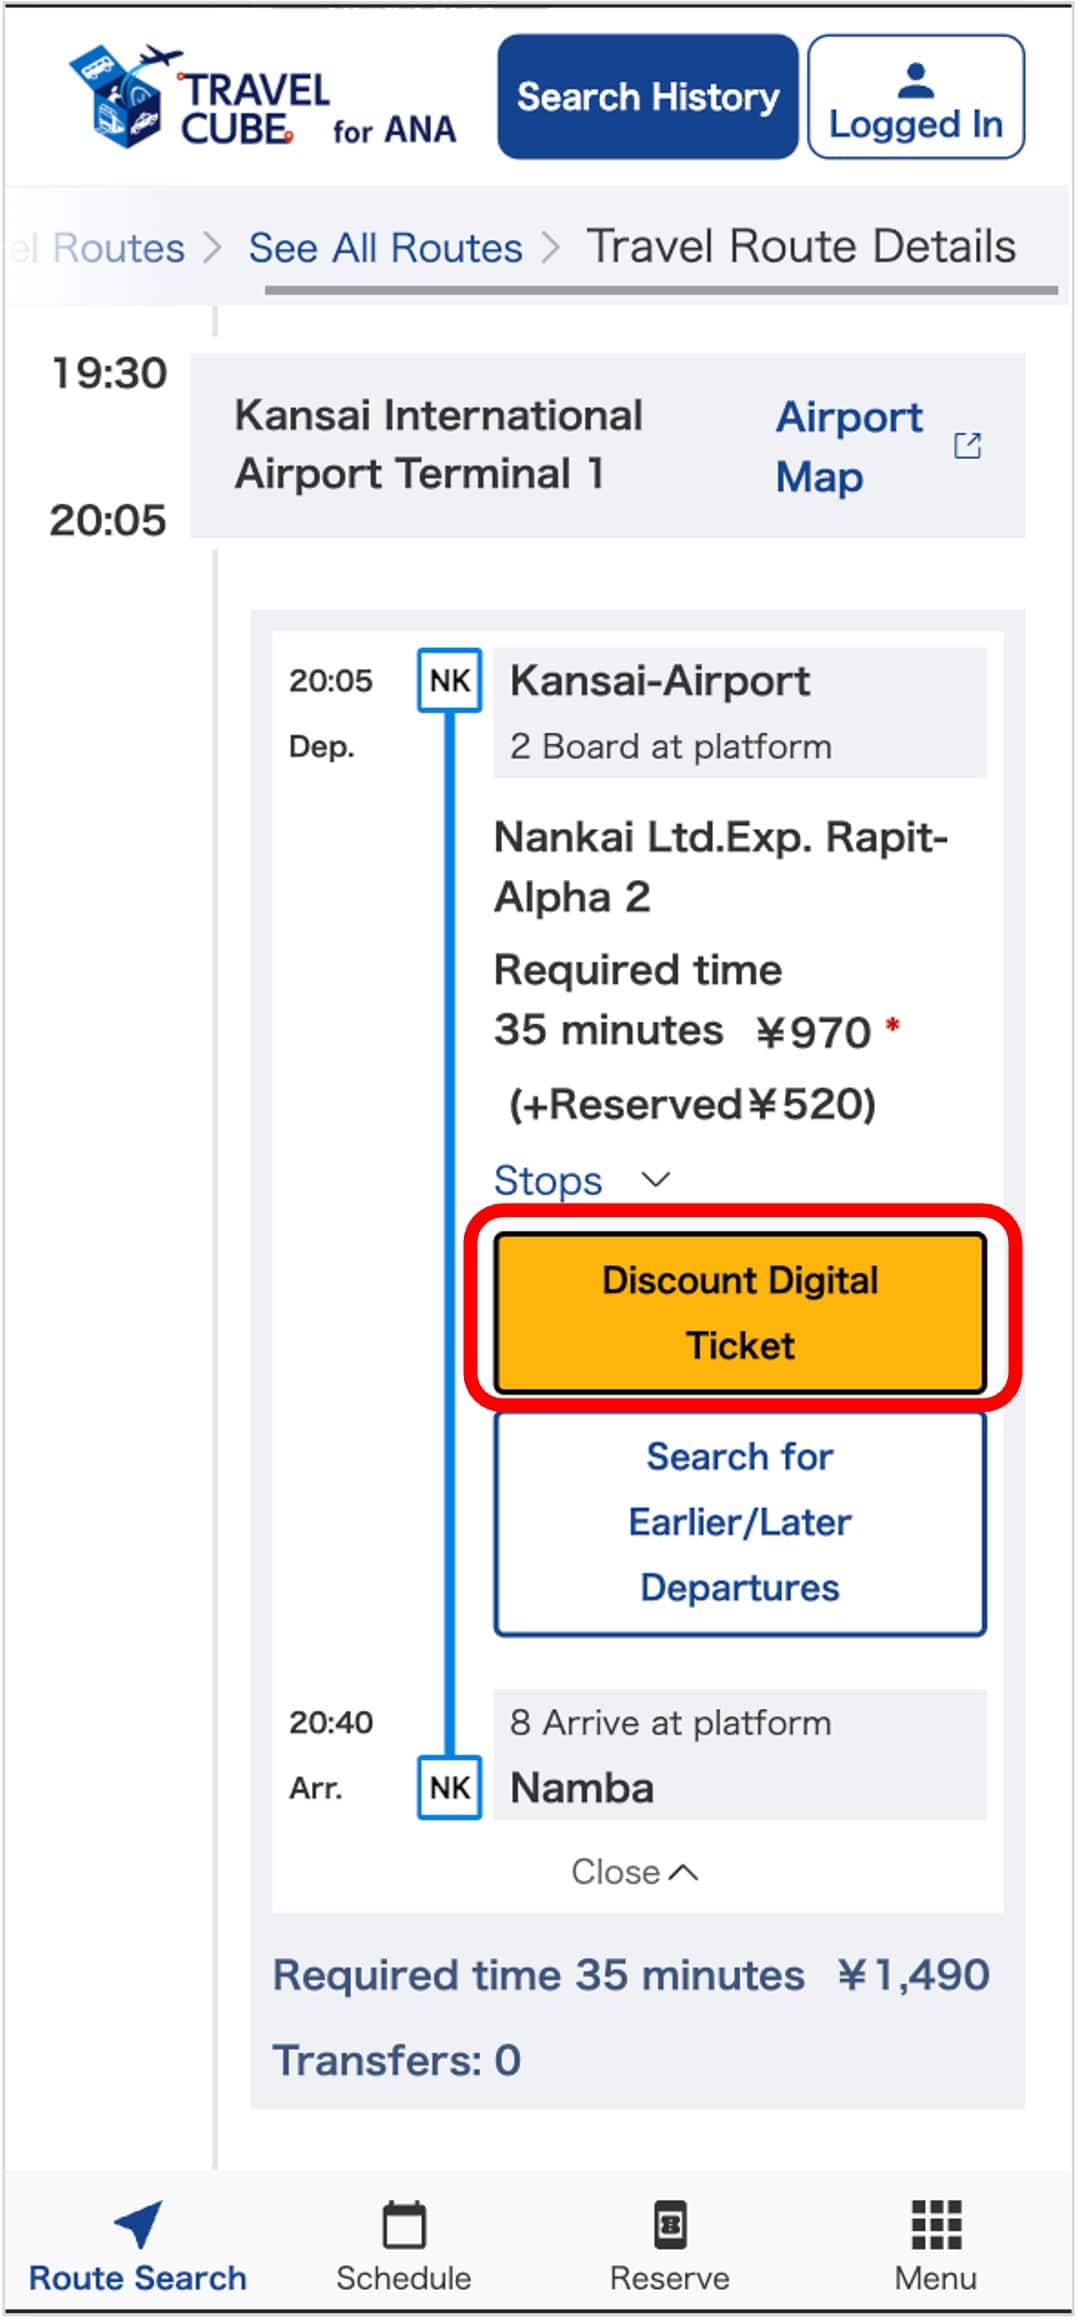Click Search for Earlier/Later Departures

739,1523
